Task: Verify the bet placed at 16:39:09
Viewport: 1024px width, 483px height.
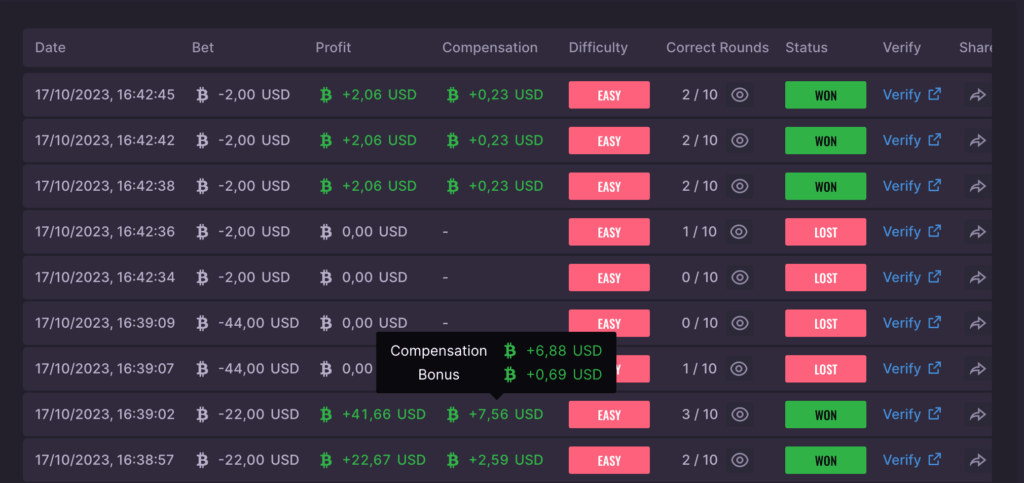Action: (x=912, y=324)
